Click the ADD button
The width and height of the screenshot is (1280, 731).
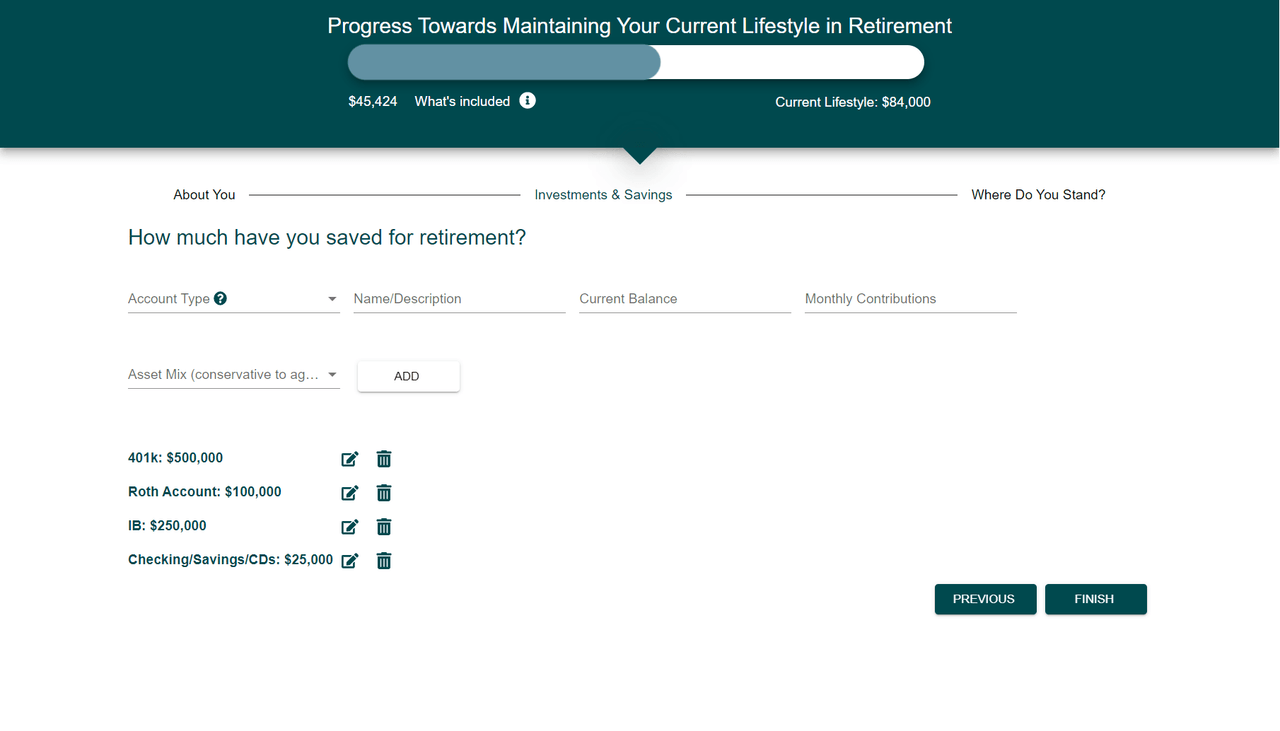coord(408,376)
